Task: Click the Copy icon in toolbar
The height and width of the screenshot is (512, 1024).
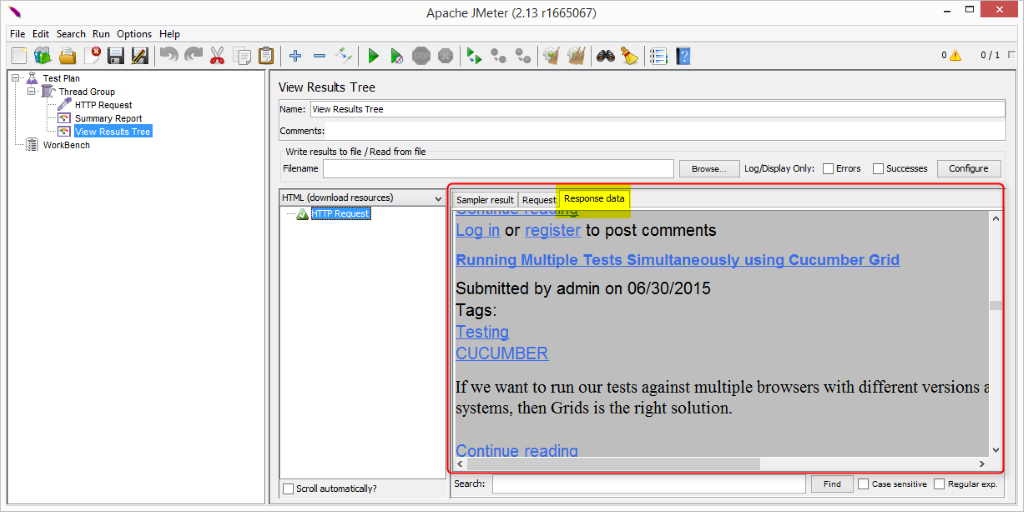Action: [x=242, y=56]
